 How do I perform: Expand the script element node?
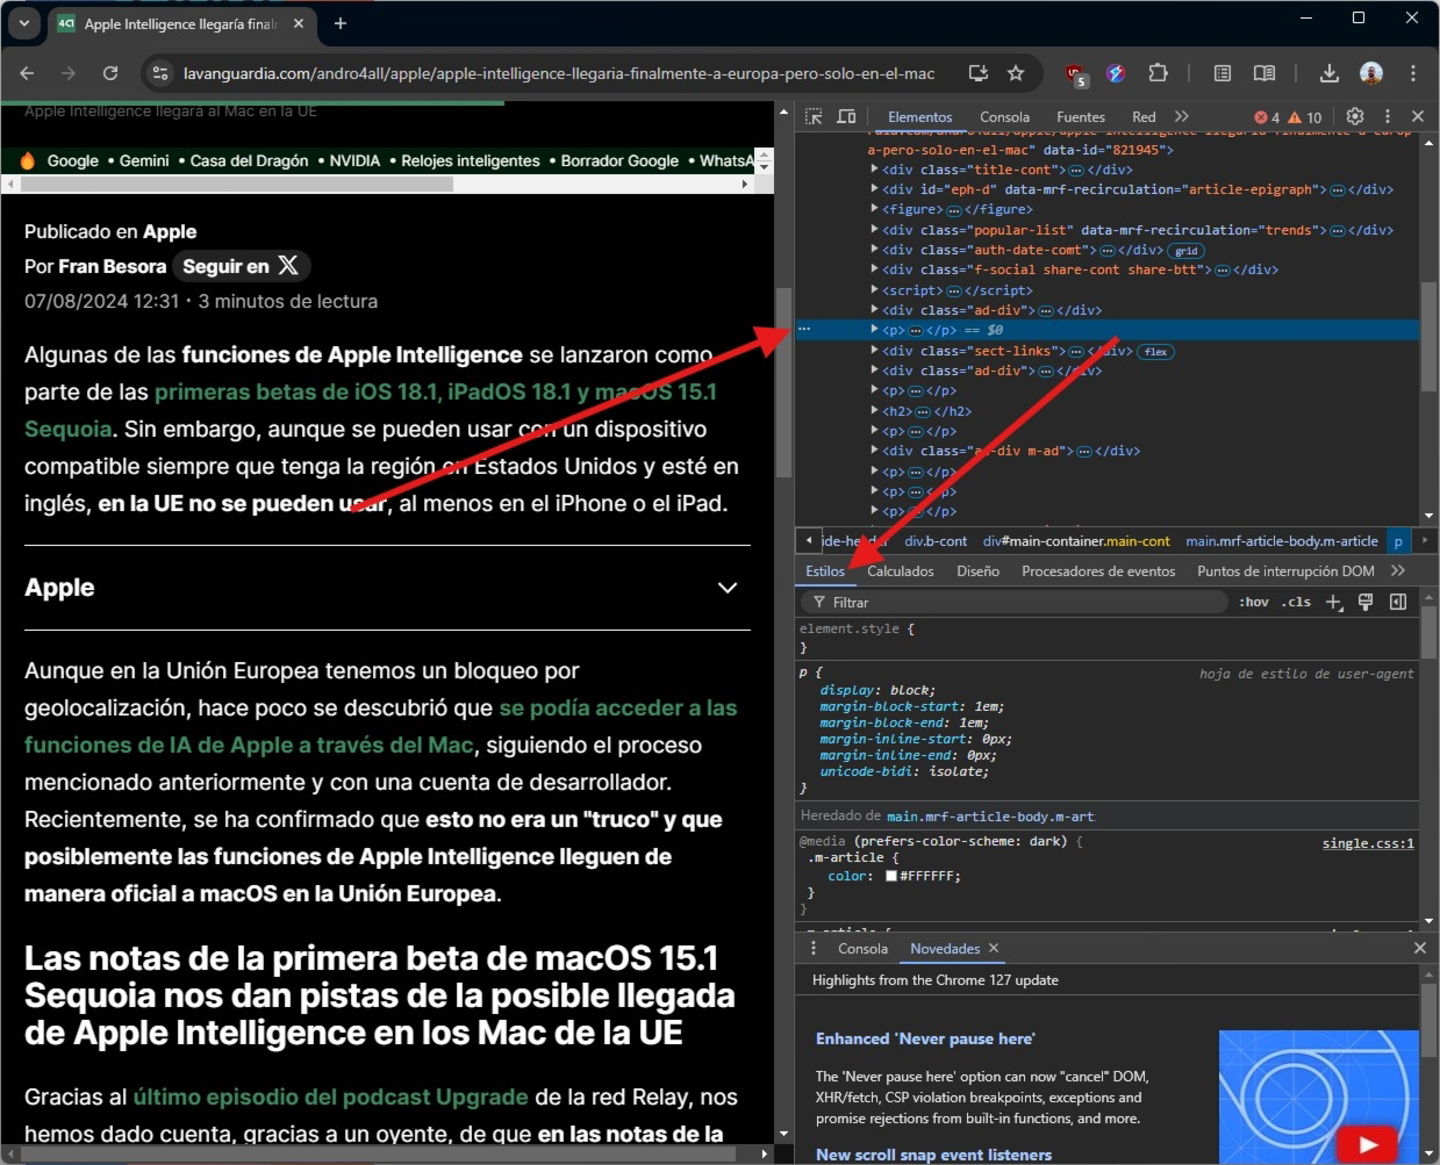pos(874,289)
